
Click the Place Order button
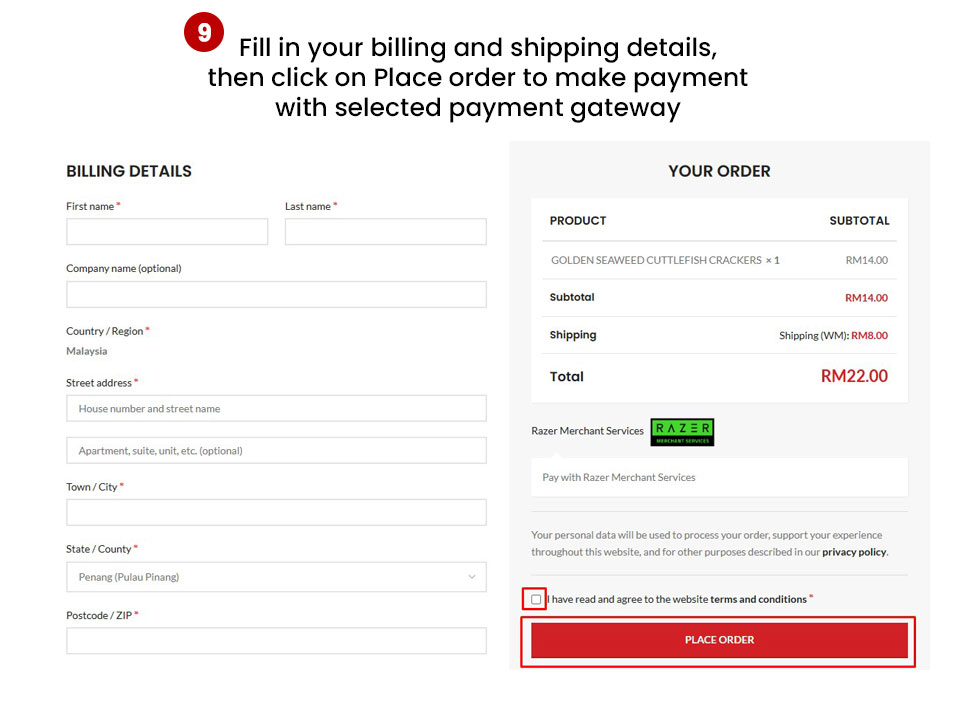click(719, 640)
